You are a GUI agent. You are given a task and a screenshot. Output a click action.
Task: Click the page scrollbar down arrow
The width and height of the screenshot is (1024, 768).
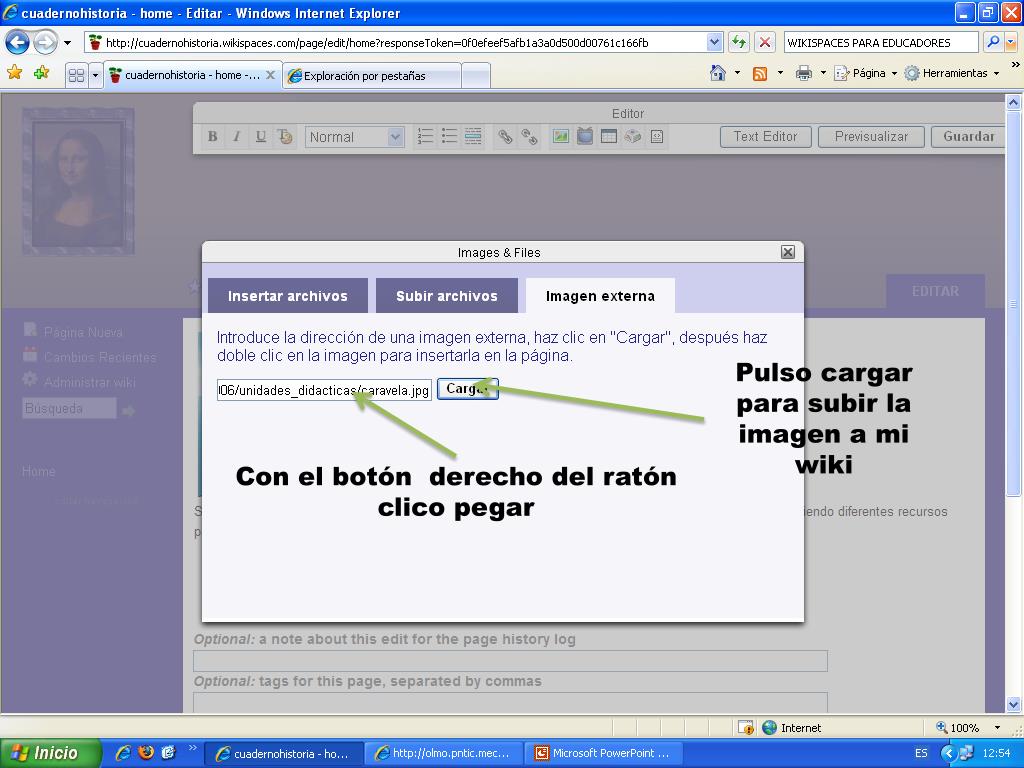1013,704
